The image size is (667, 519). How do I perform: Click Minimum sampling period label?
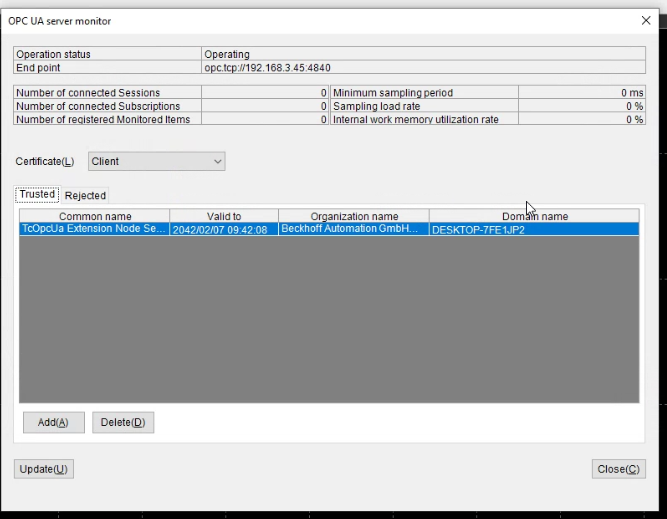393,93
